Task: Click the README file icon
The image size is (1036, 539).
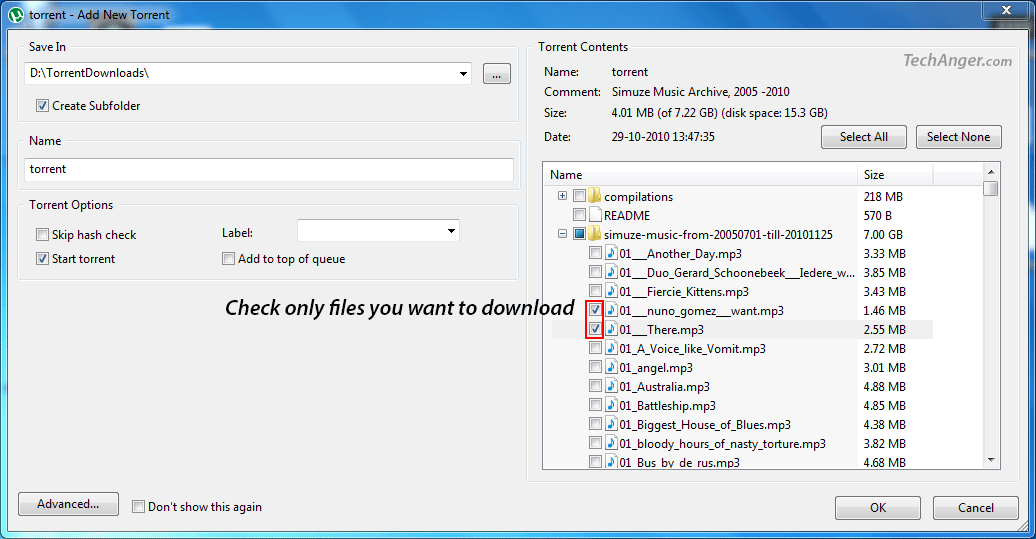Action: tap(595, 215)
